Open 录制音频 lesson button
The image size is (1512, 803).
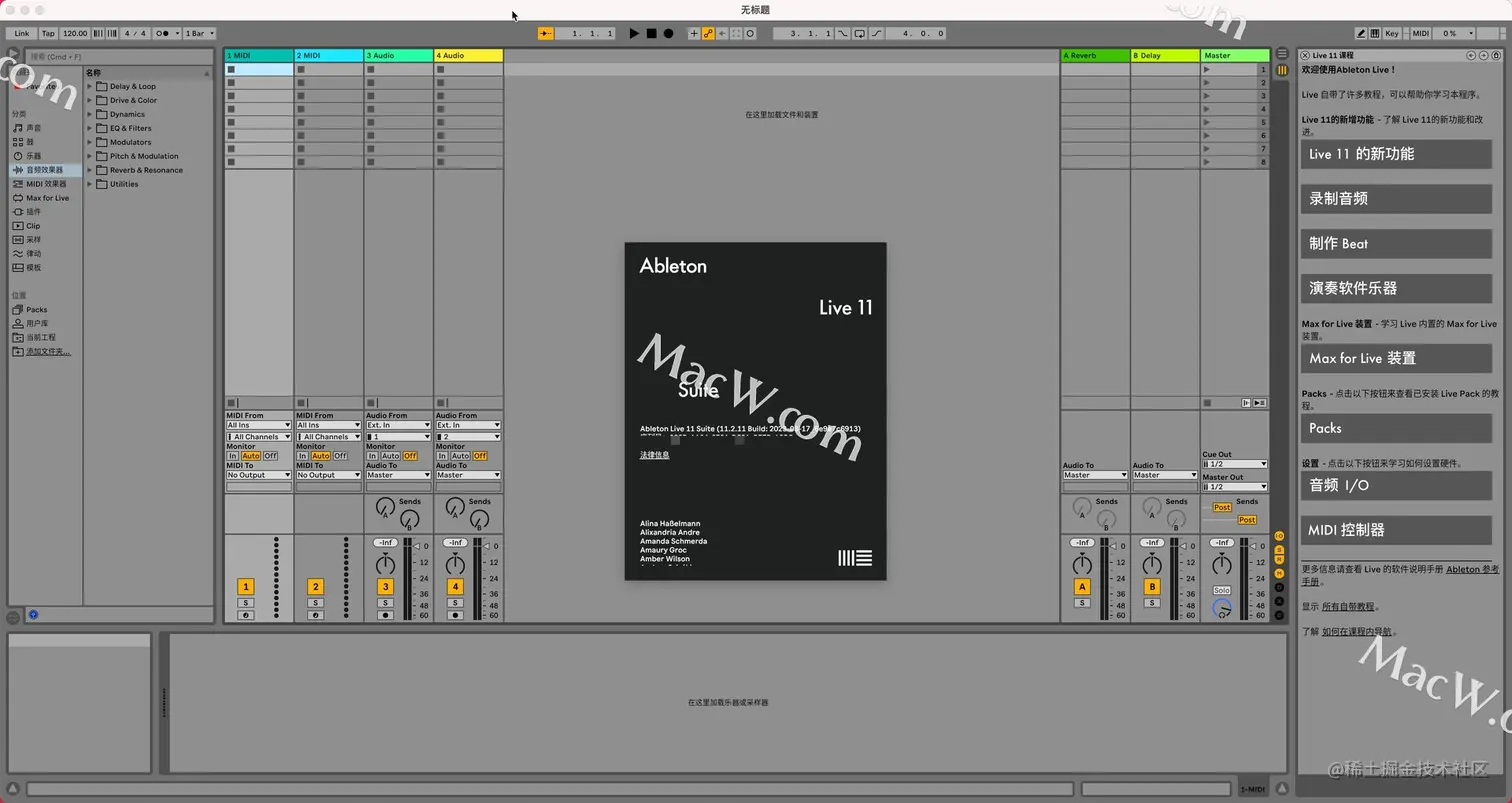click(1396, 198)
